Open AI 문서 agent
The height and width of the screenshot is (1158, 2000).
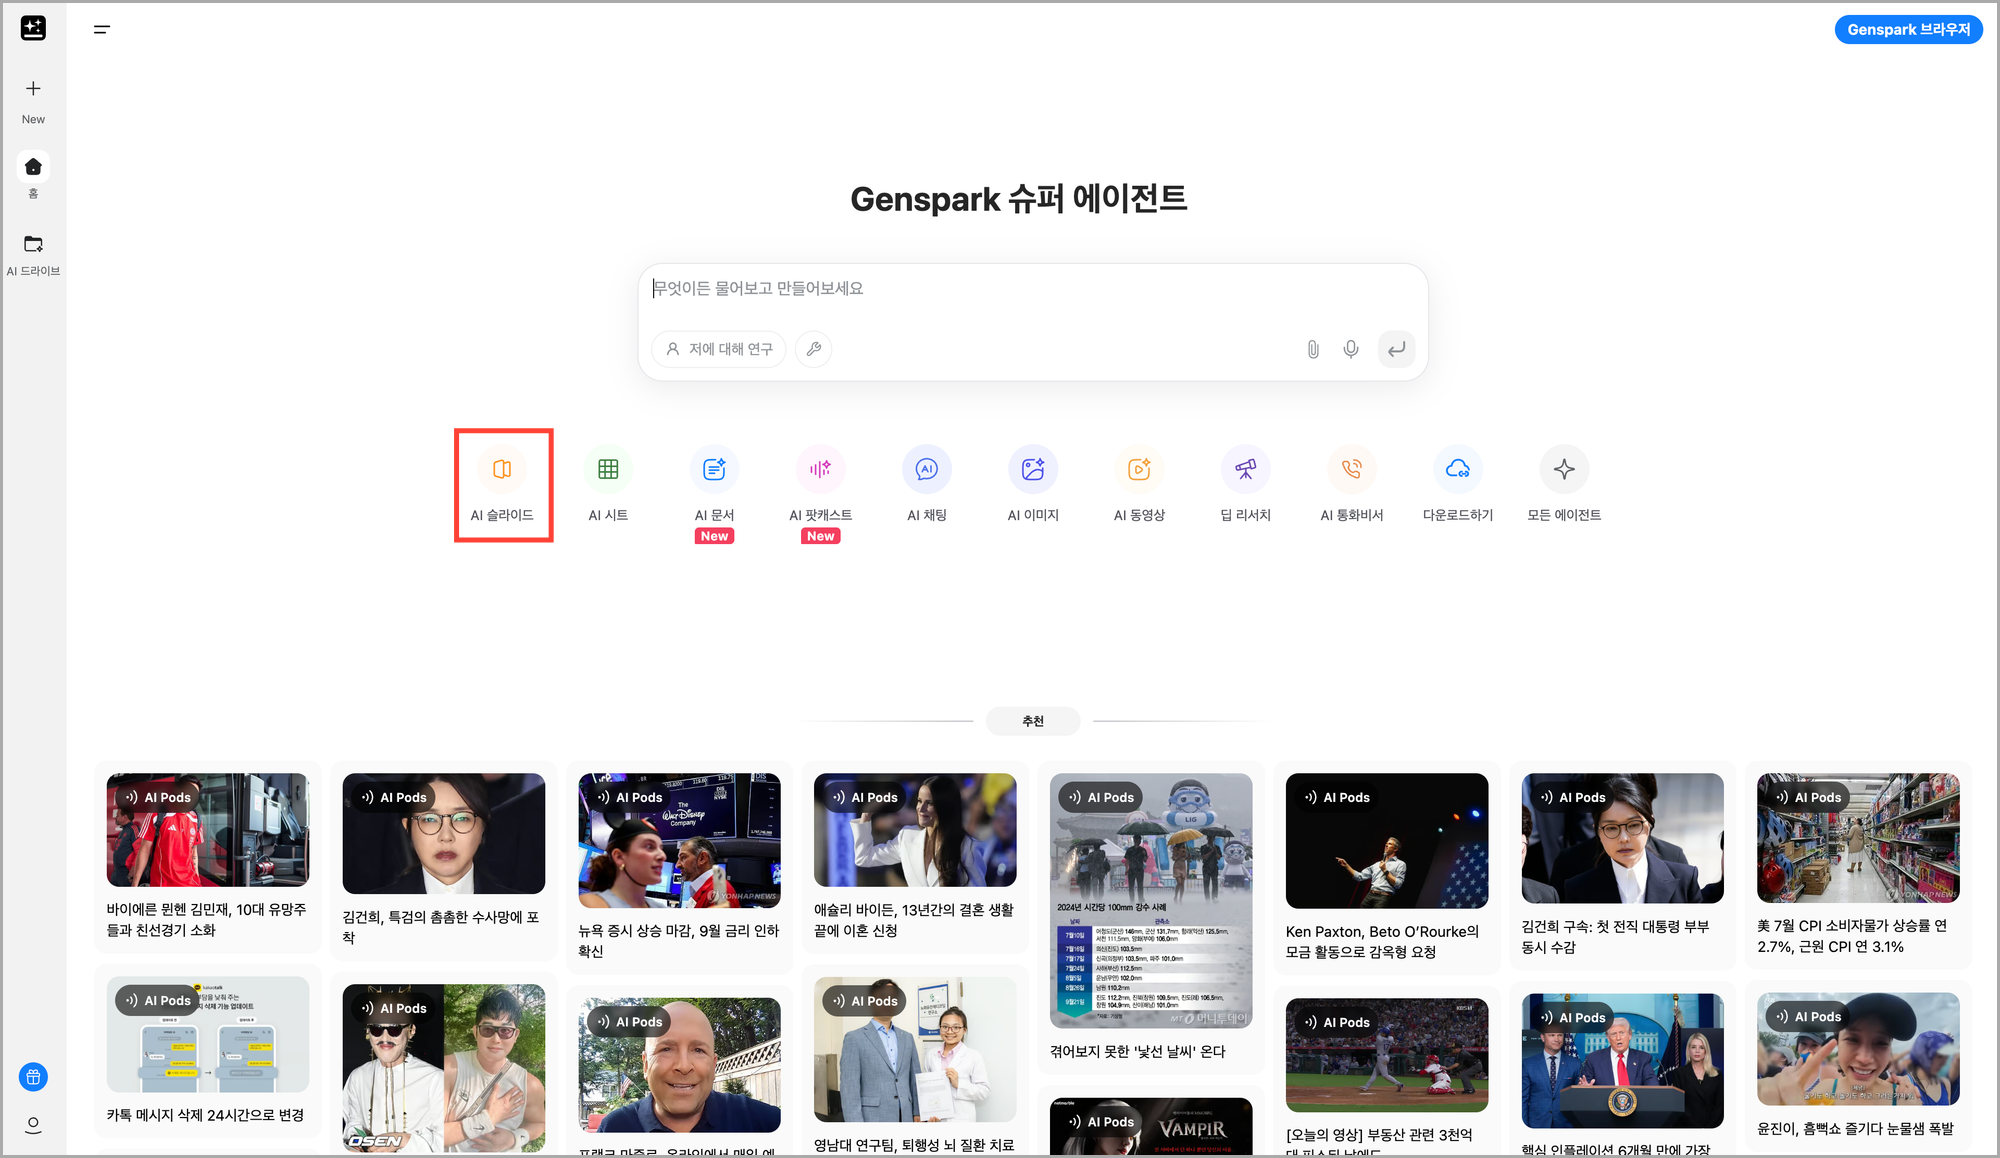(x=714, y=484)
